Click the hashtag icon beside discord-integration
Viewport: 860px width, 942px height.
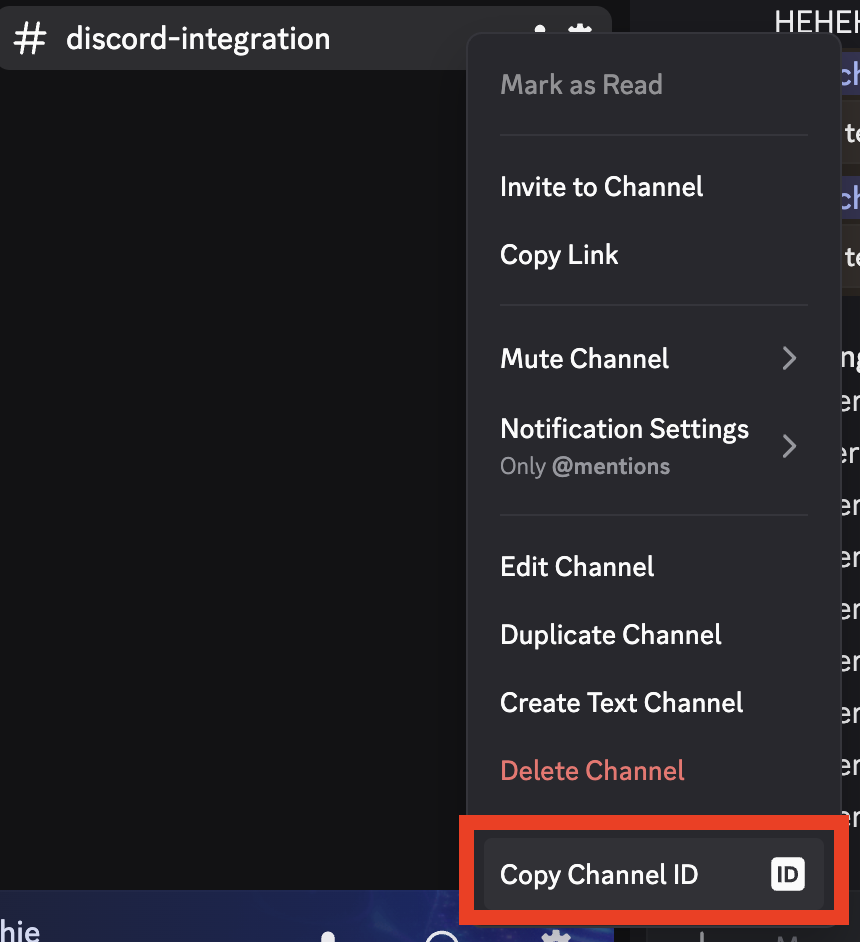tap(29, 39)
